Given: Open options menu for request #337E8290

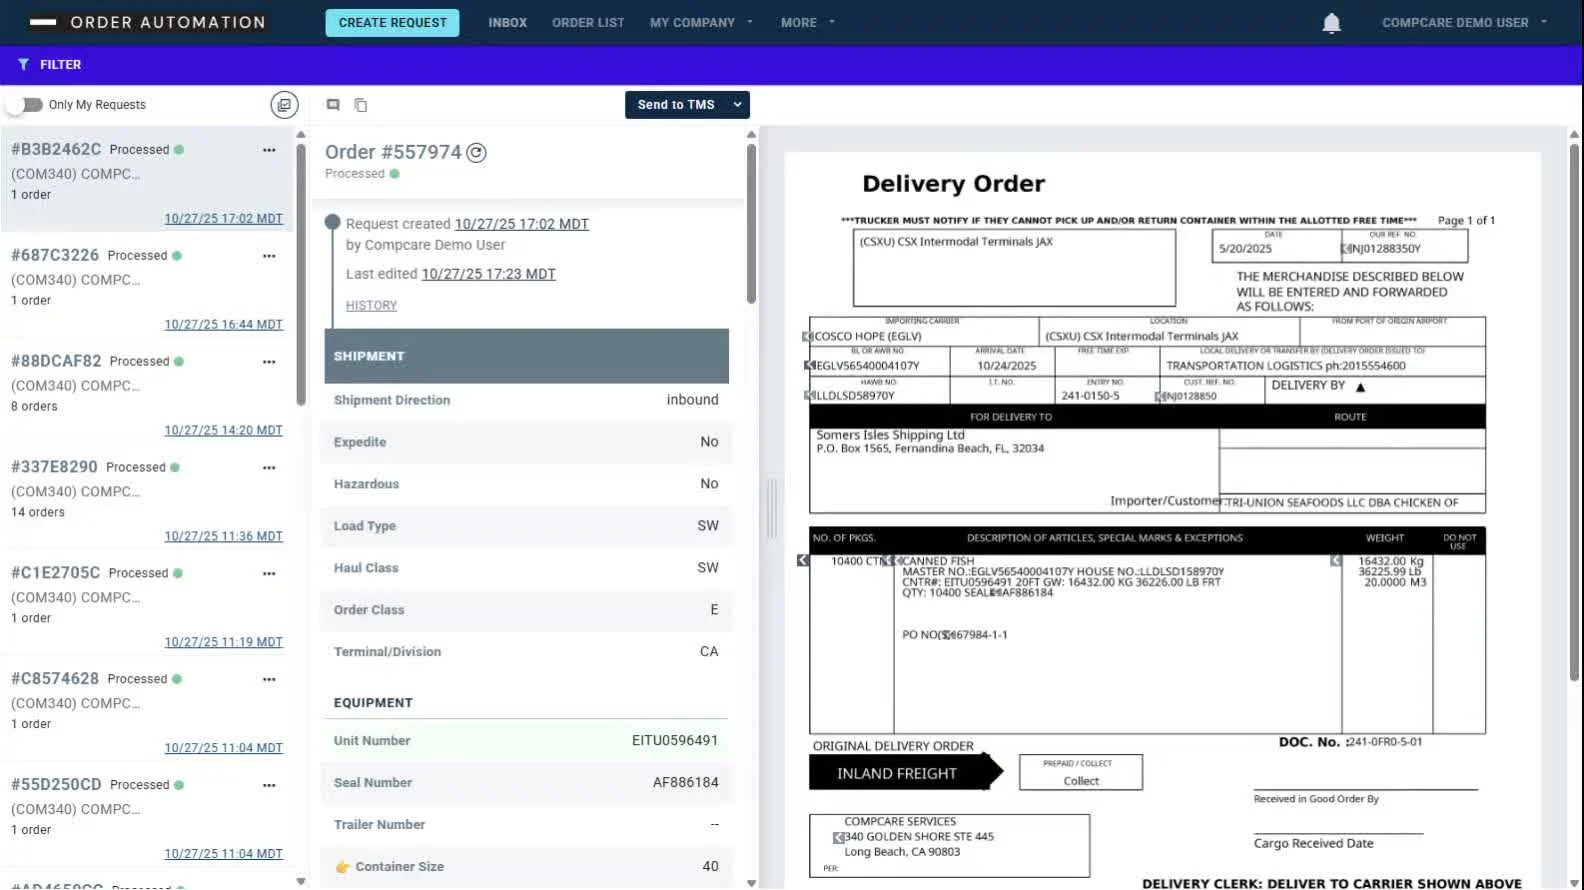Looking at the screenshot, I should pyautogui.click(x=269, y=468).
